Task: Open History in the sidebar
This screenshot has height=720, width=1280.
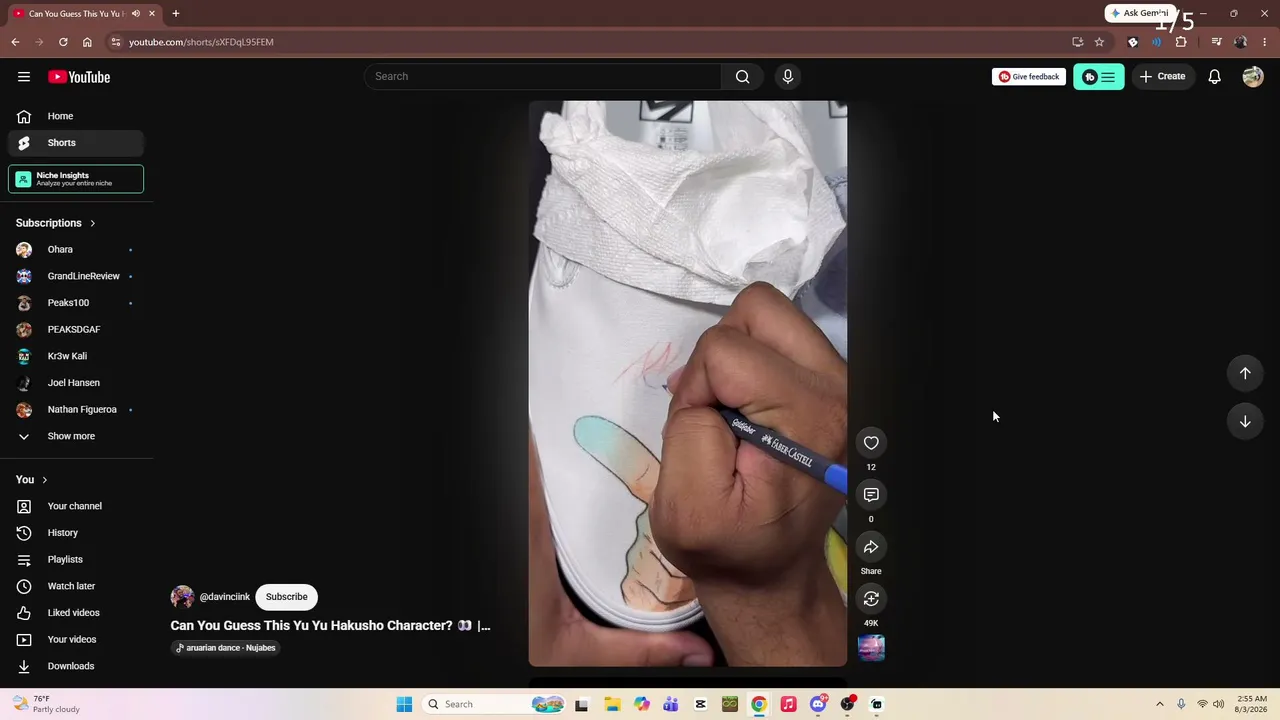Action: tap(76, 533)
